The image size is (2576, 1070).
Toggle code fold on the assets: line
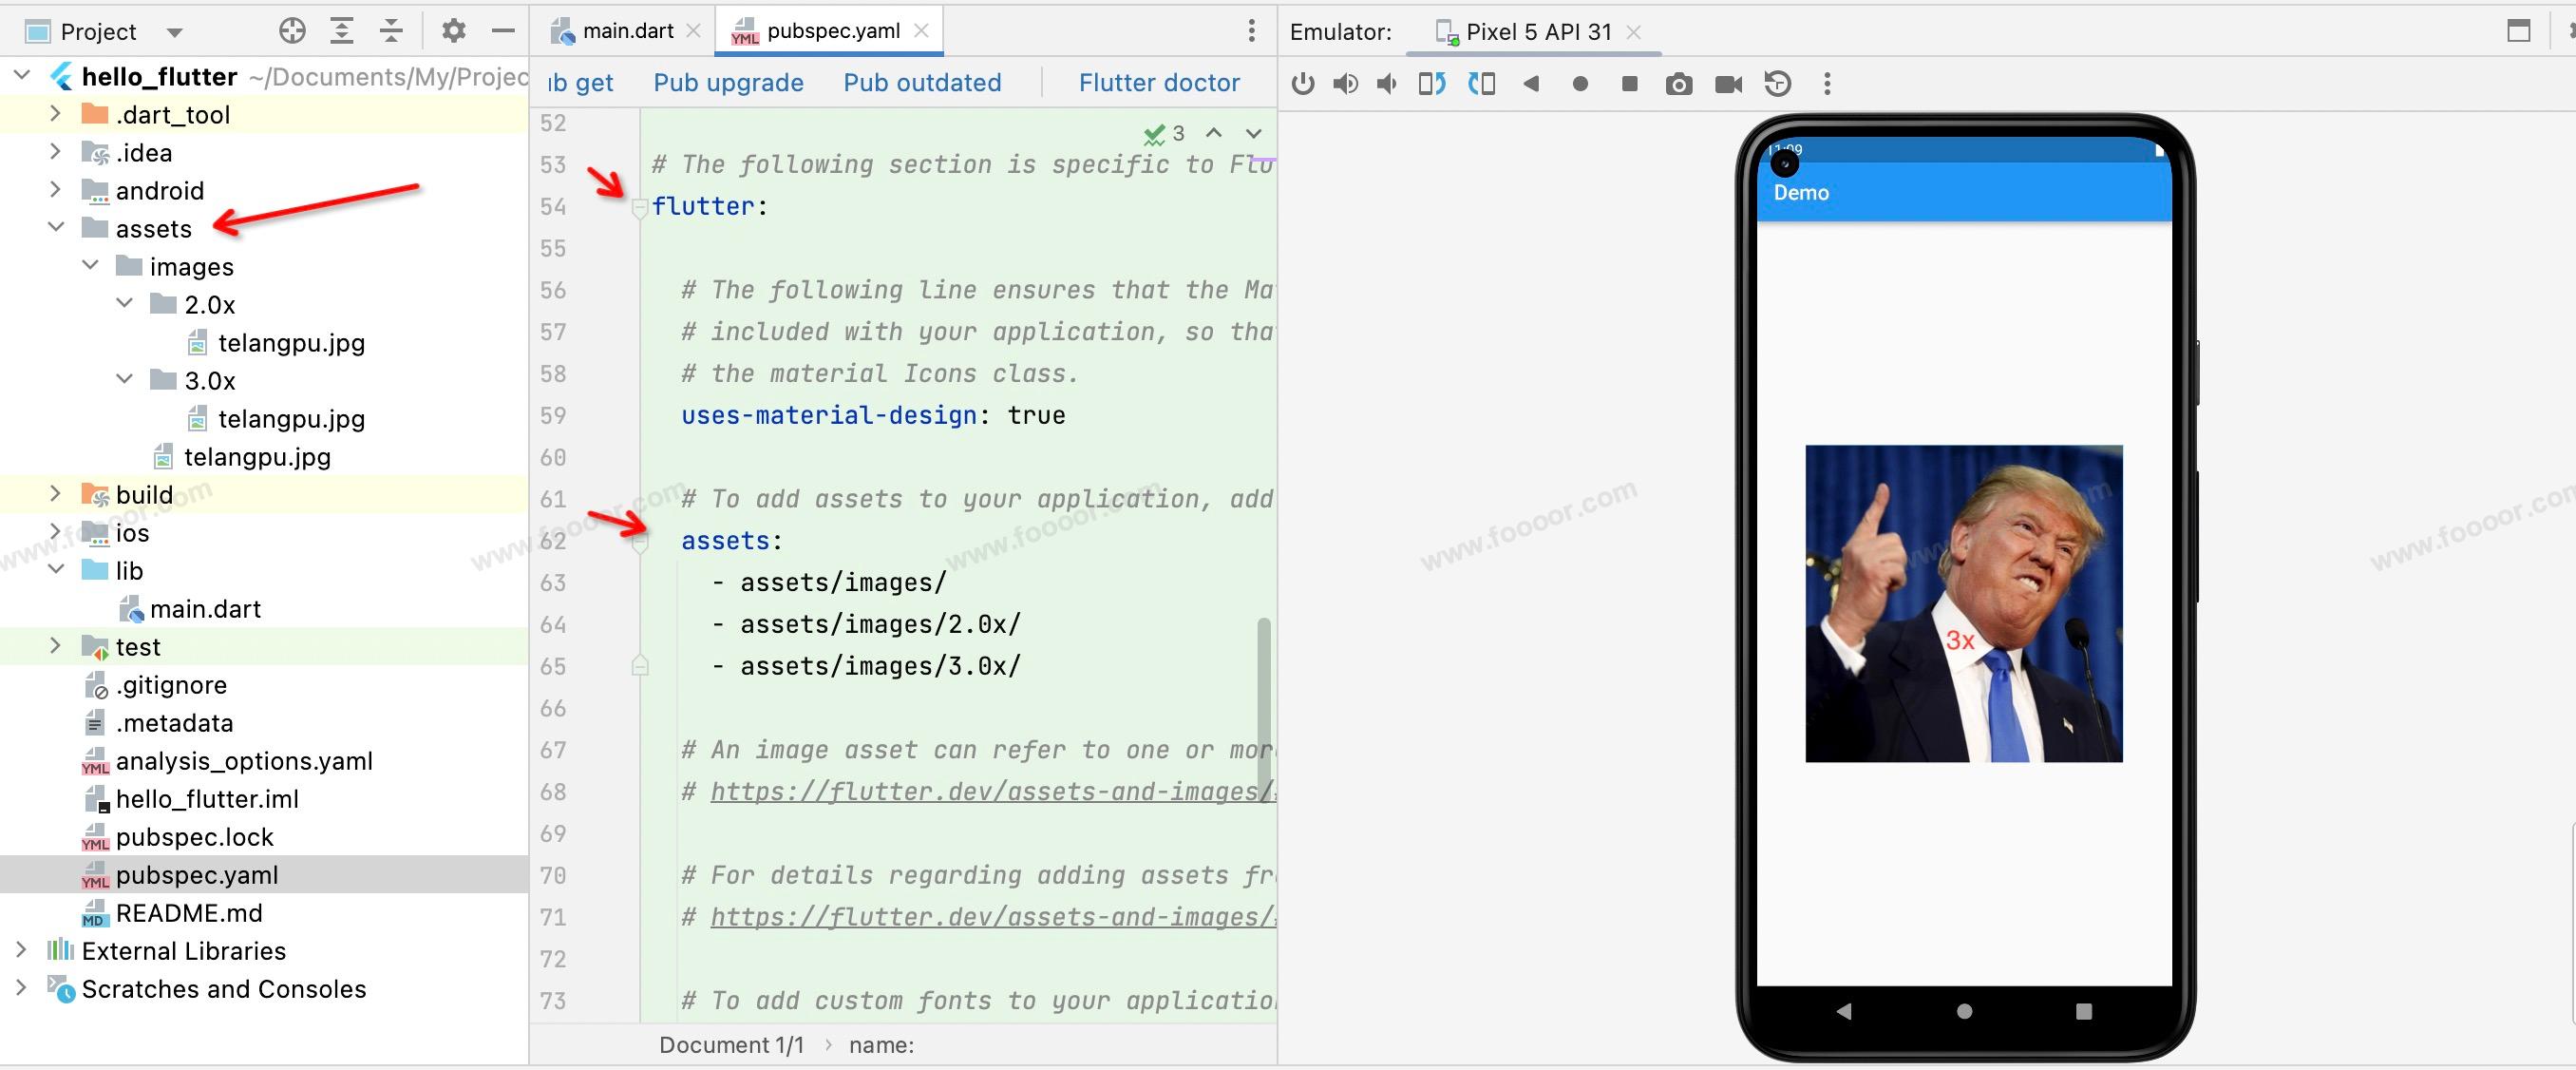point(640,542)
